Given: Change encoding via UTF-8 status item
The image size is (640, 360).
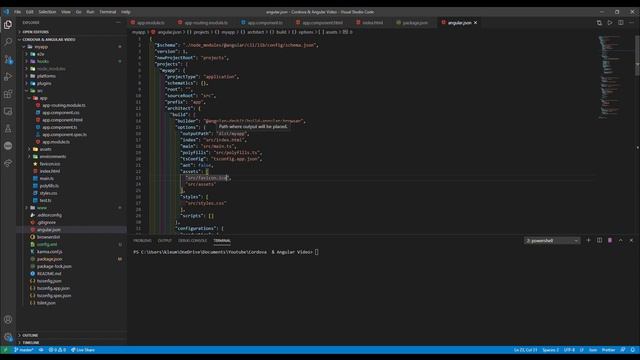Looking at the screenshot, I should pos(569,350).
